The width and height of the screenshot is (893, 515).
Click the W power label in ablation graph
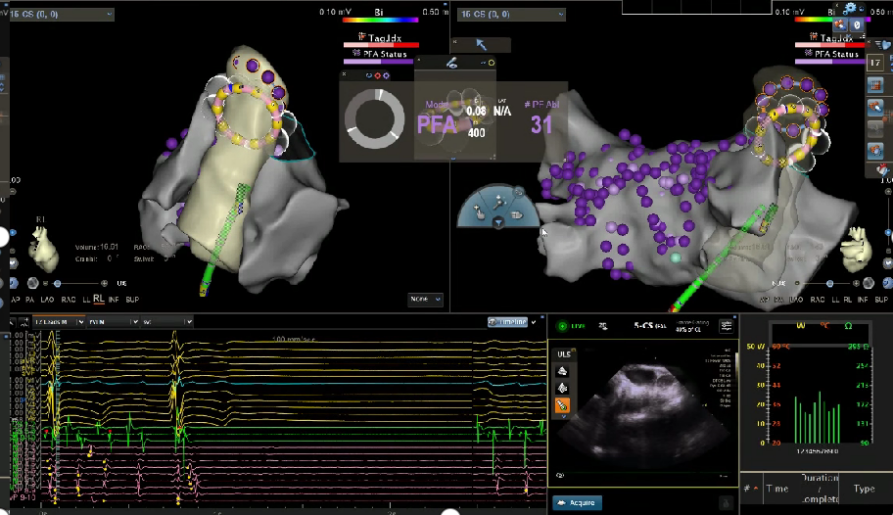(x=801, y=325)
